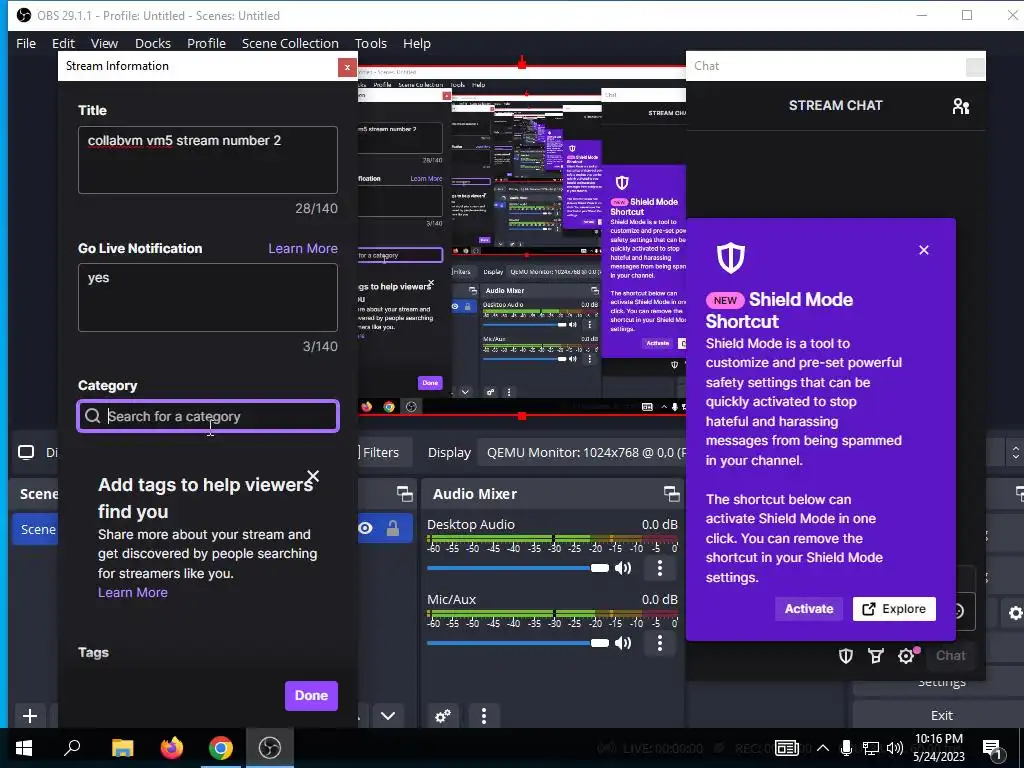Open the Scene Collection menu
Viewport: 1024px width, 768px height.
(290, 43)
